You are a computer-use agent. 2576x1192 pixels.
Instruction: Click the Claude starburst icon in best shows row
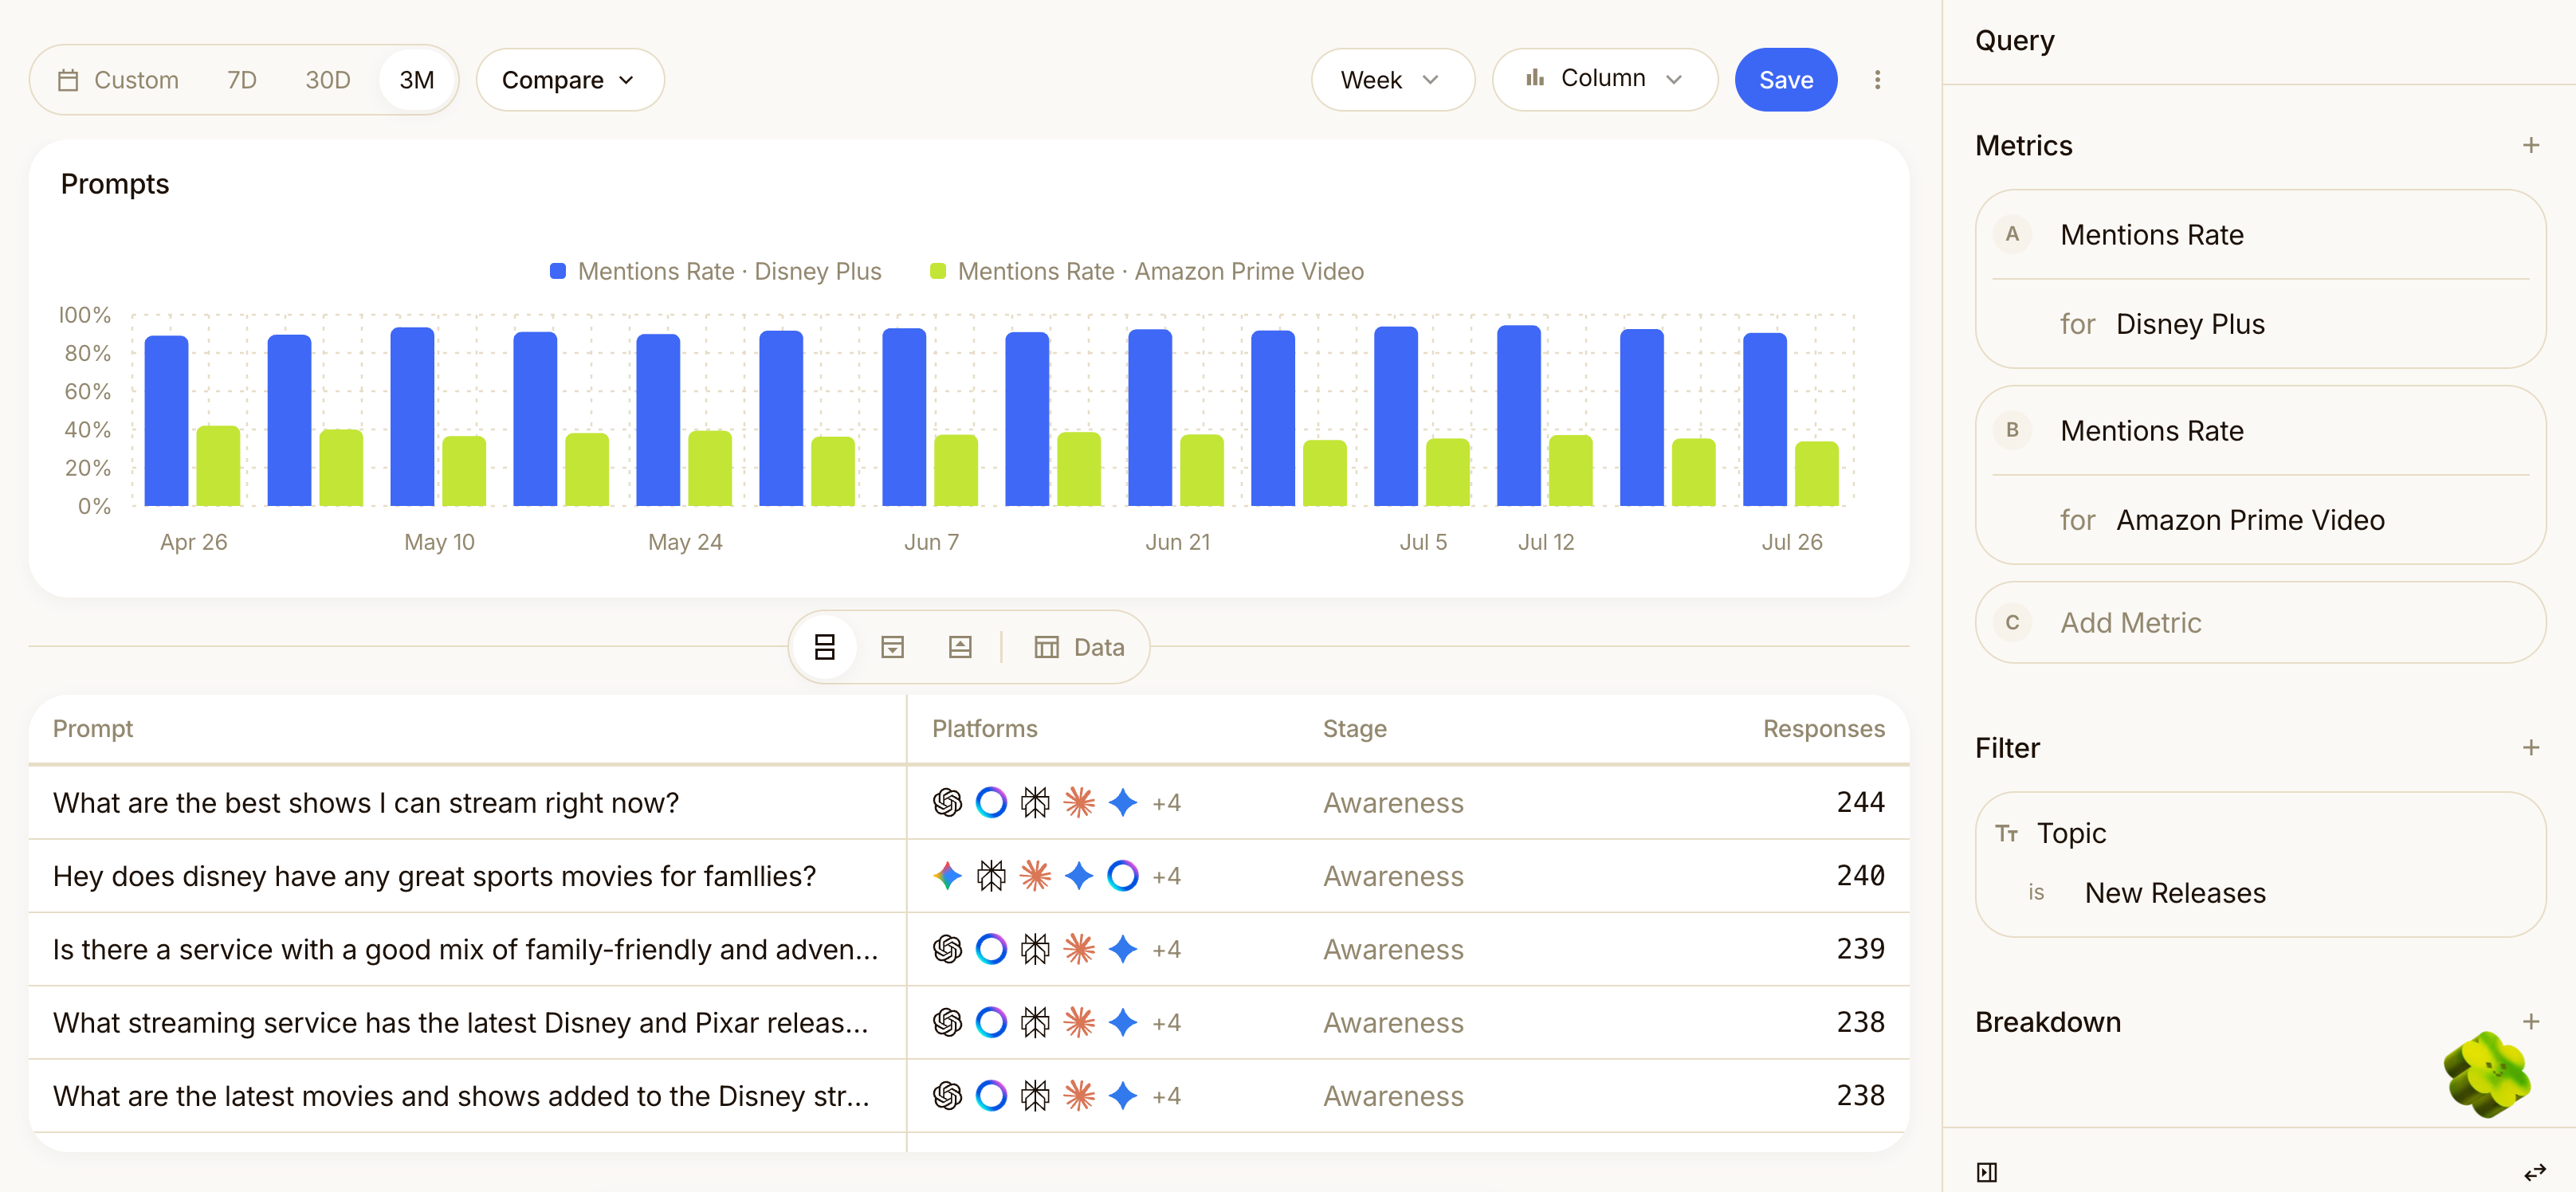[x=1079, y=803]
